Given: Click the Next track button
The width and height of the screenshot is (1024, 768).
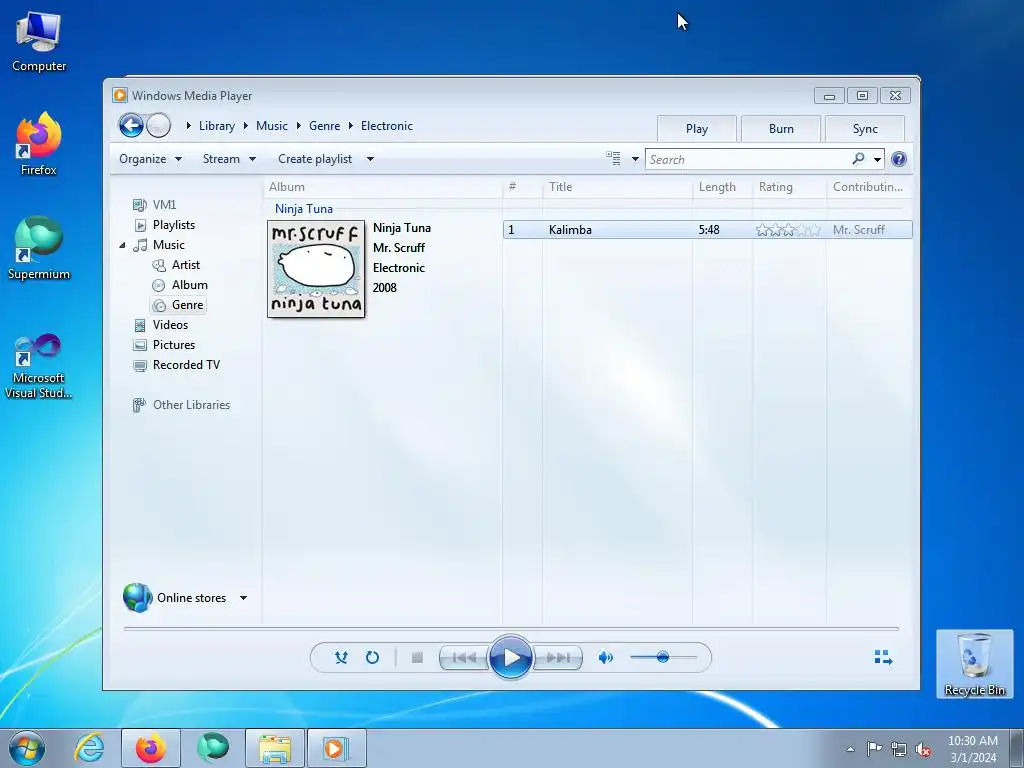Looking at the screenshot, I should 558,658.
